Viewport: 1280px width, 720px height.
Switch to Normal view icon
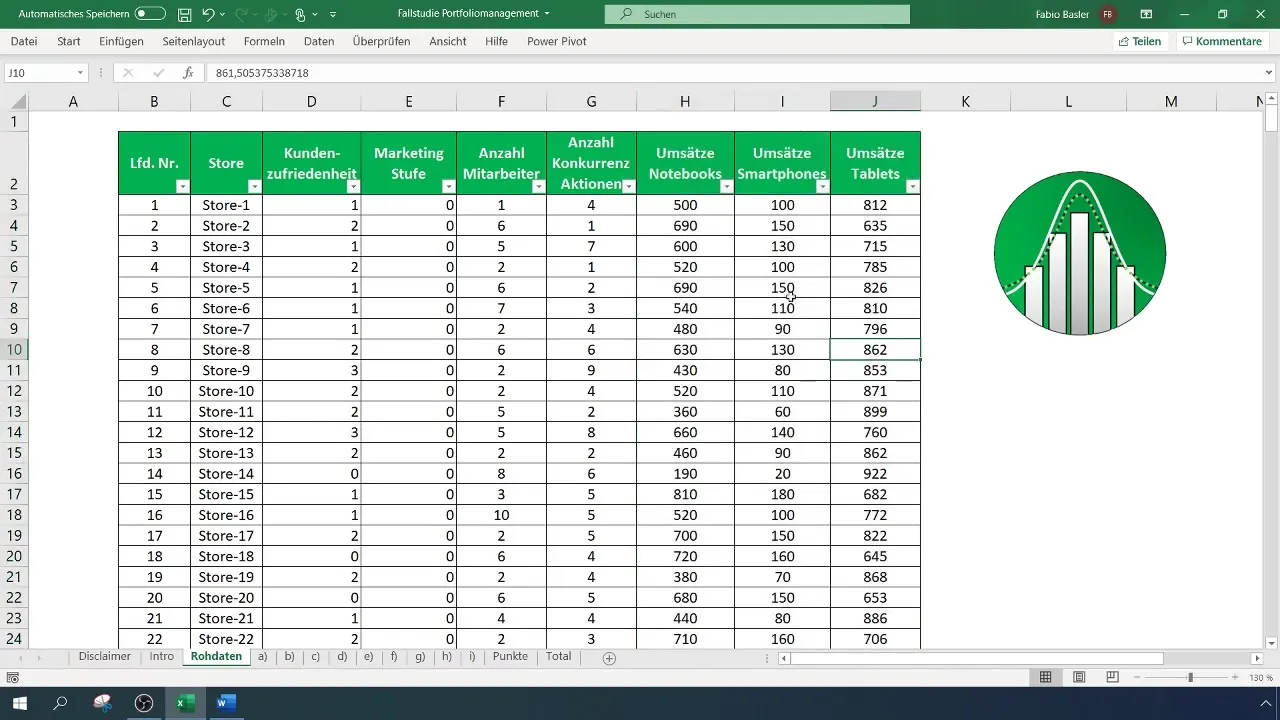(1045, 677)
